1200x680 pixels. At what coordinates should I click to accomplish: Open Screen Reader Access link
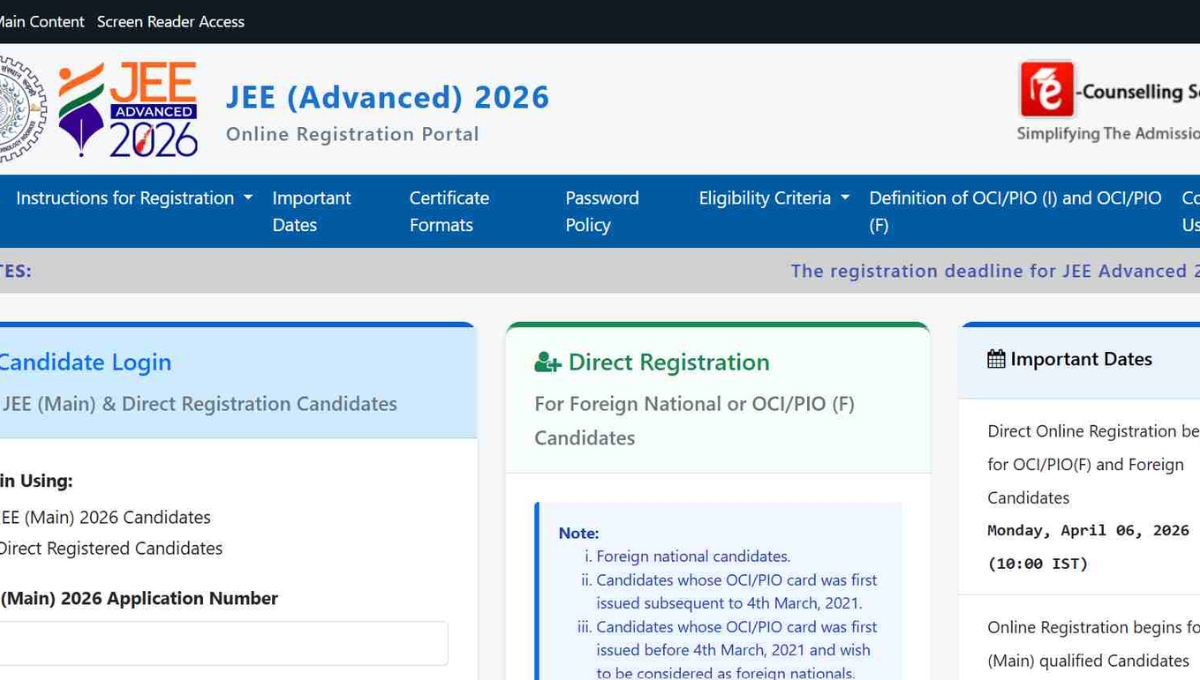click(x=171, y=21)
